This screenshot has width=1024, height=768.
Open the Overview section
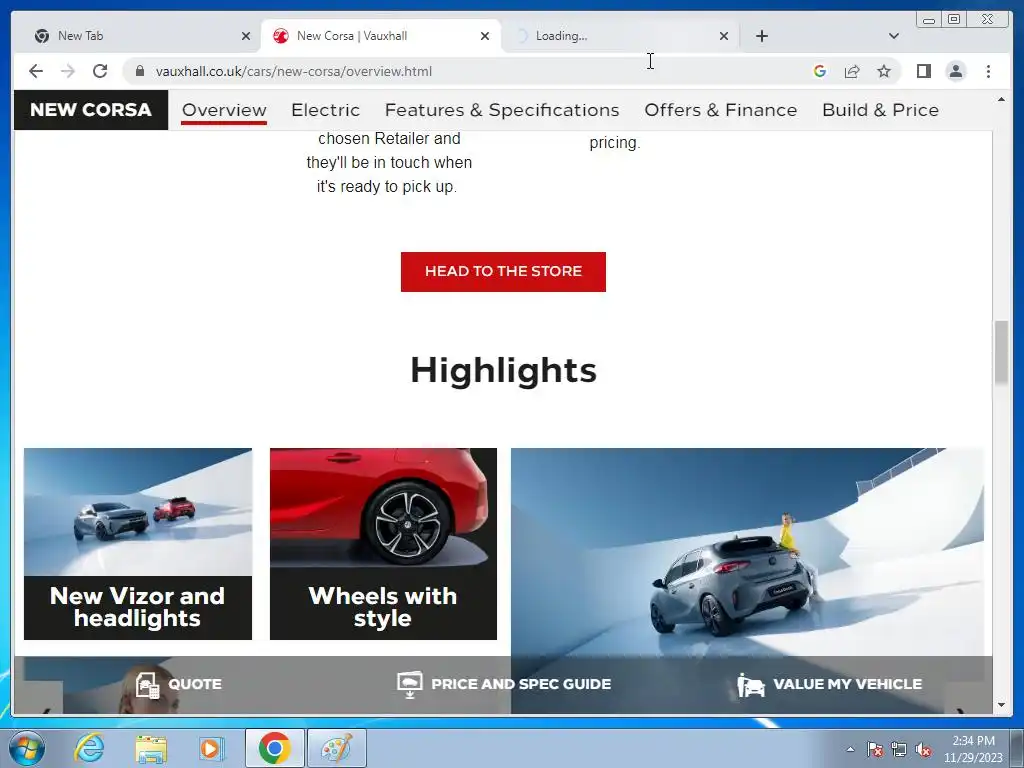pos(224,110)
